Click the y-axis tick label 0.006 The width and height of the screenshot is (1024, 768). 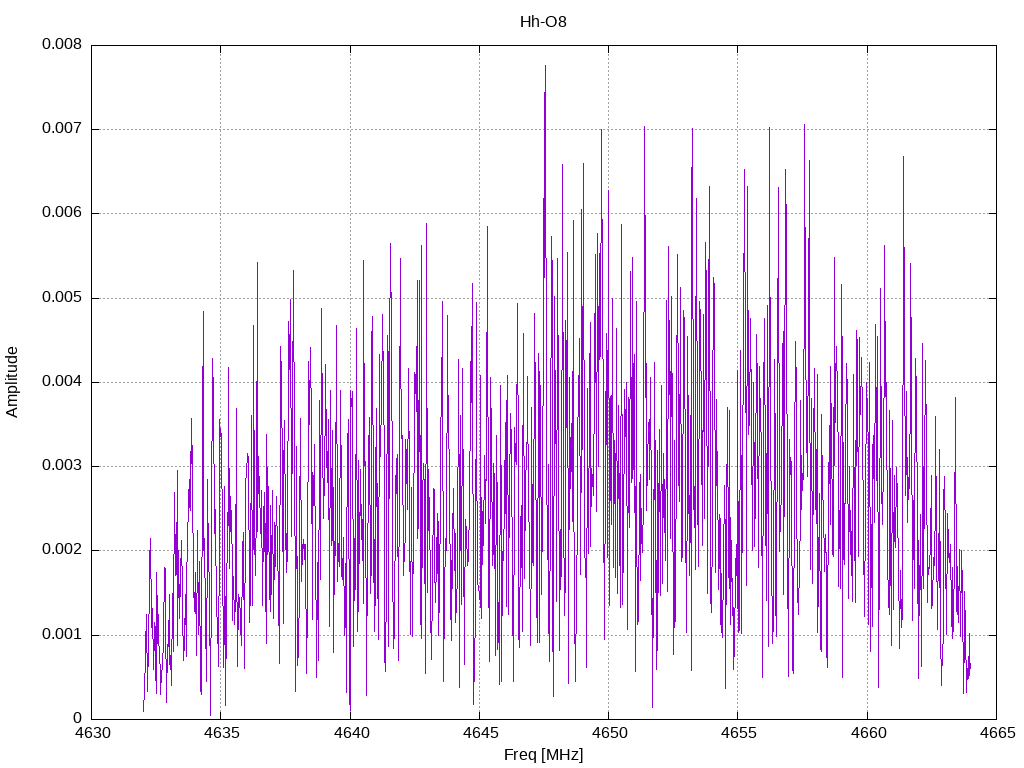pyautogui.click(x=62, y=212)
